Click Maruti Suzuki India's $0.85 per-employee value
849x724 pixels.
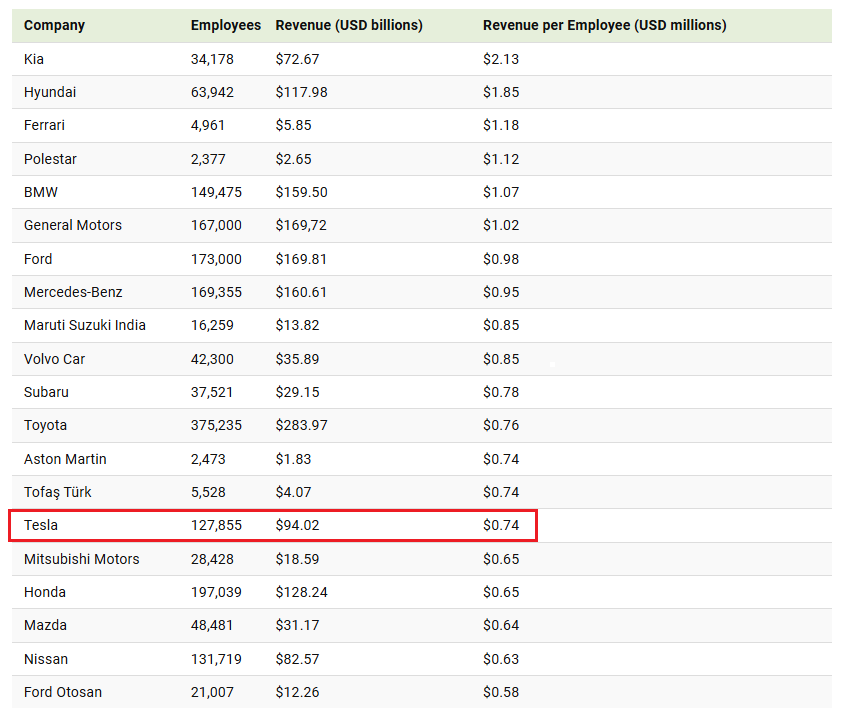(x=501, y=325)
